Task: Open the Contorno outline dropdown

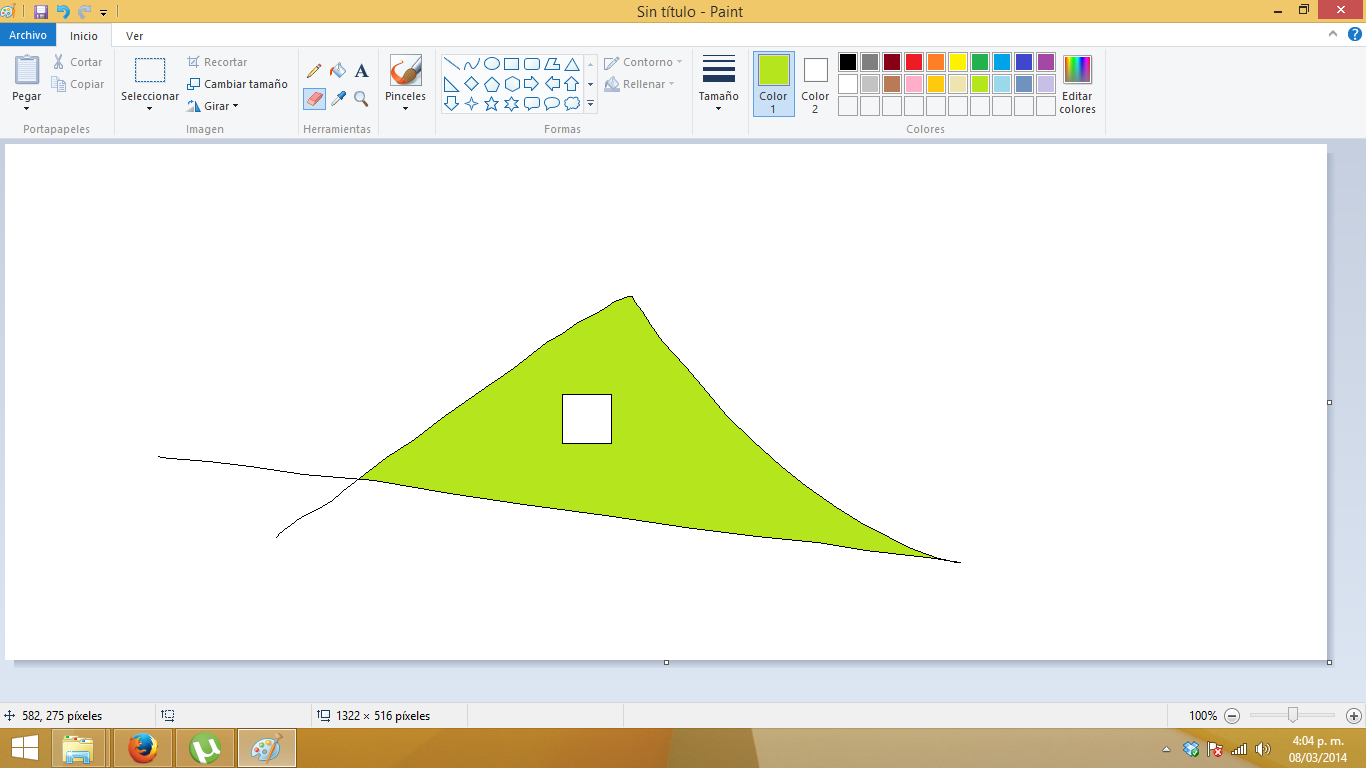Action: (643, 62)
